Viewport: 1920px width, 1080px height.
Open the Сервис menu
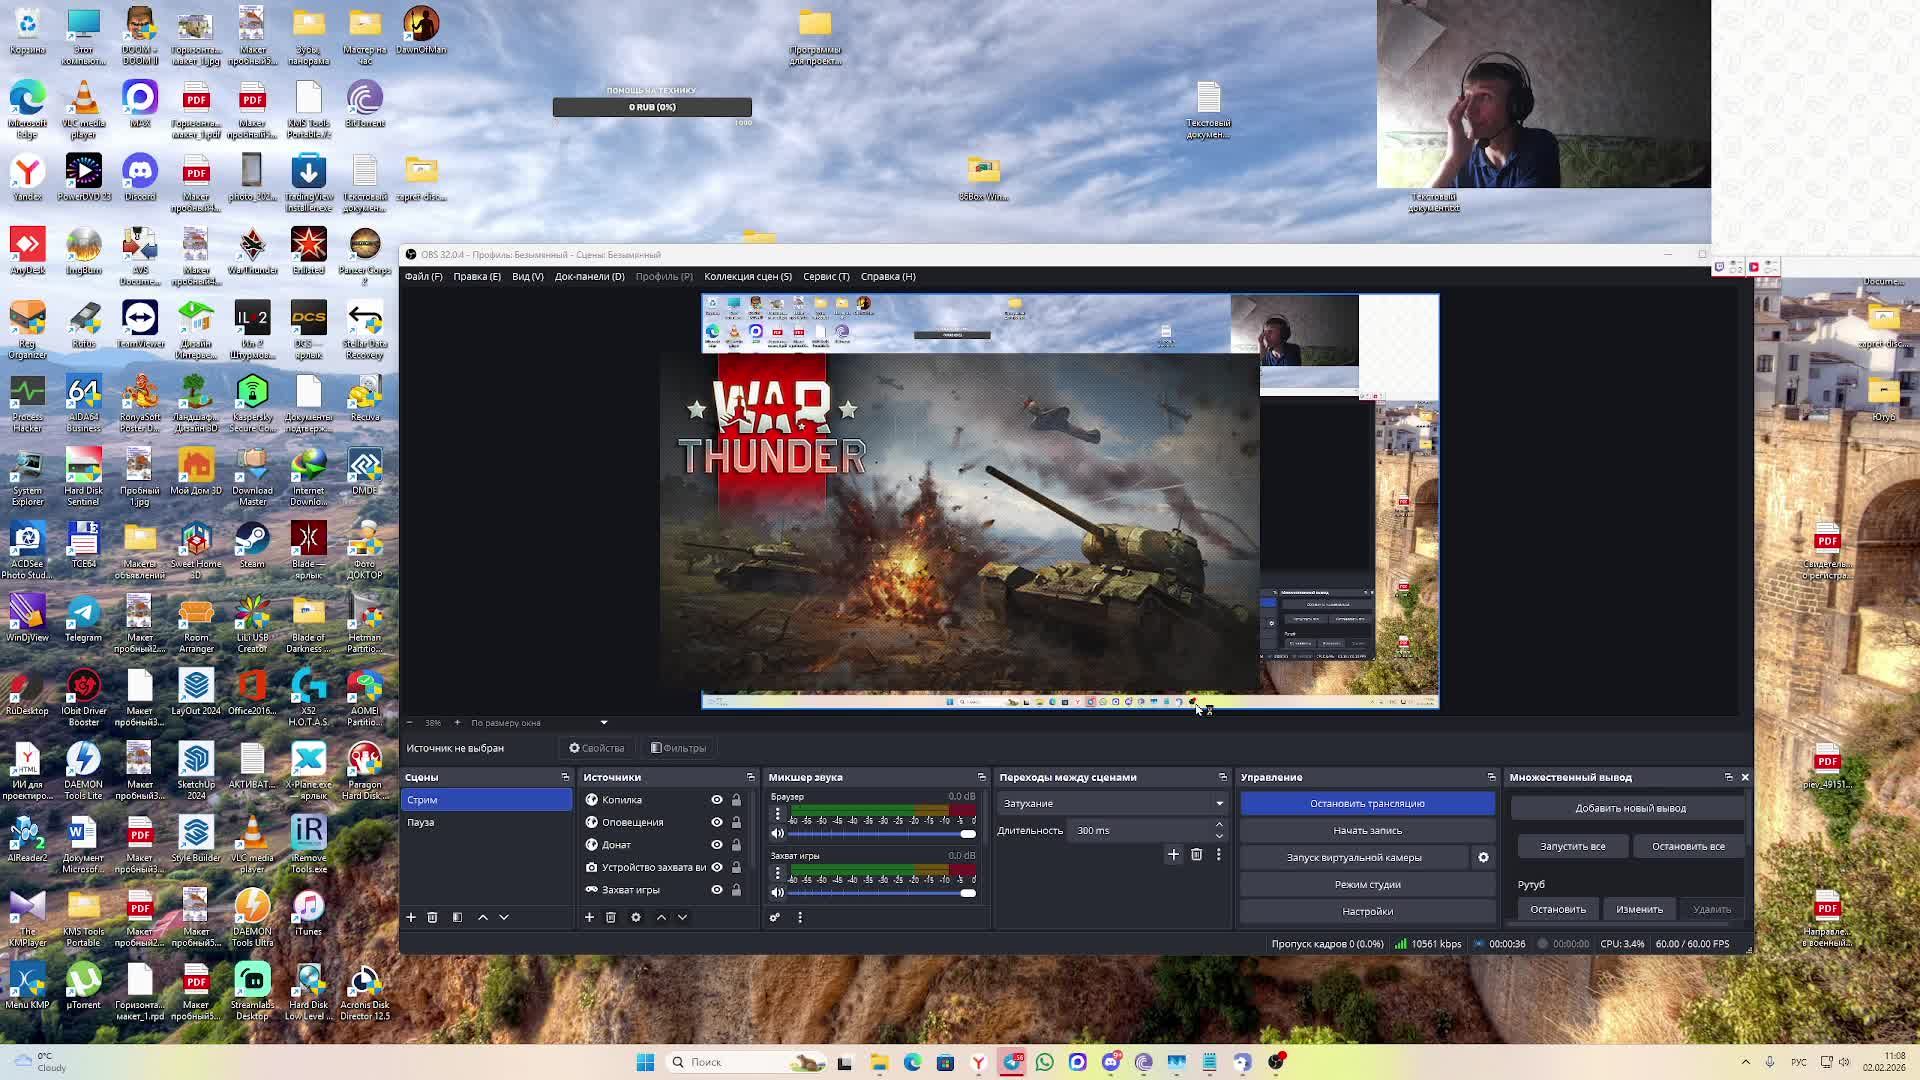point(825,277)
